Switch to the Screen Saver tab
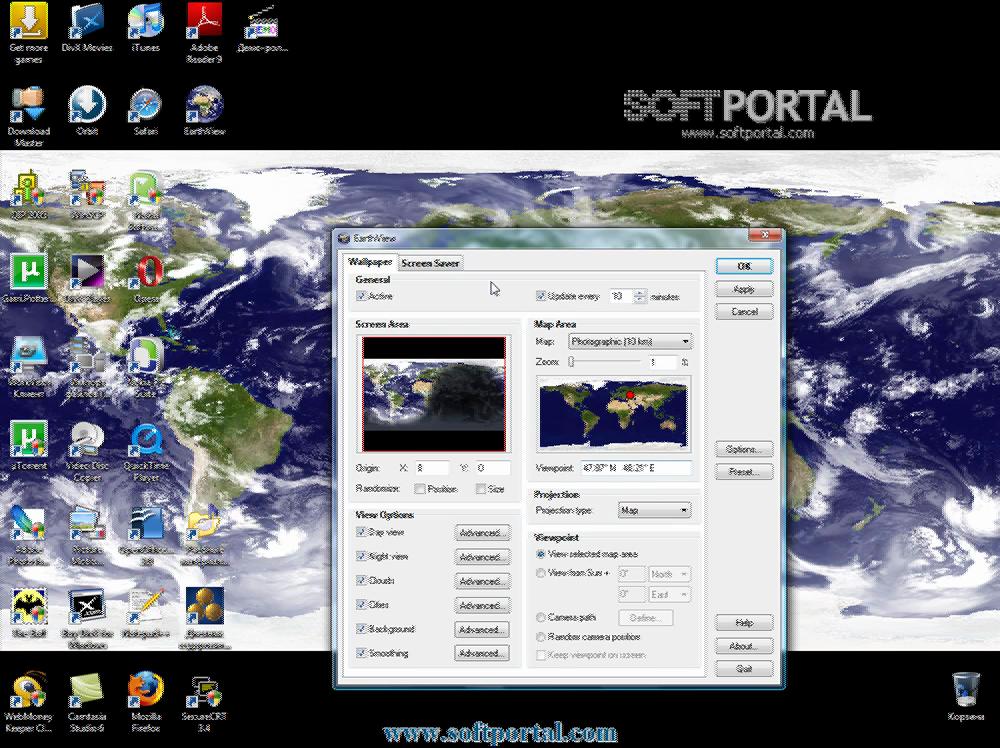The height and width of the screenshot is (748, 1000). pyautogui.click(x=430, y=263)
